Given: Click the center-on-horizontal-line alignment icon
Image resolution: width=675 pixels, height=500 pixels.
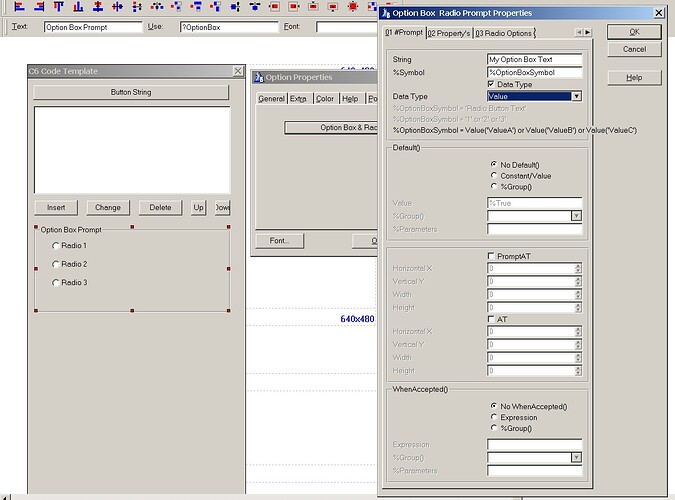Looking at the screenshot, I should pos(118,6).
